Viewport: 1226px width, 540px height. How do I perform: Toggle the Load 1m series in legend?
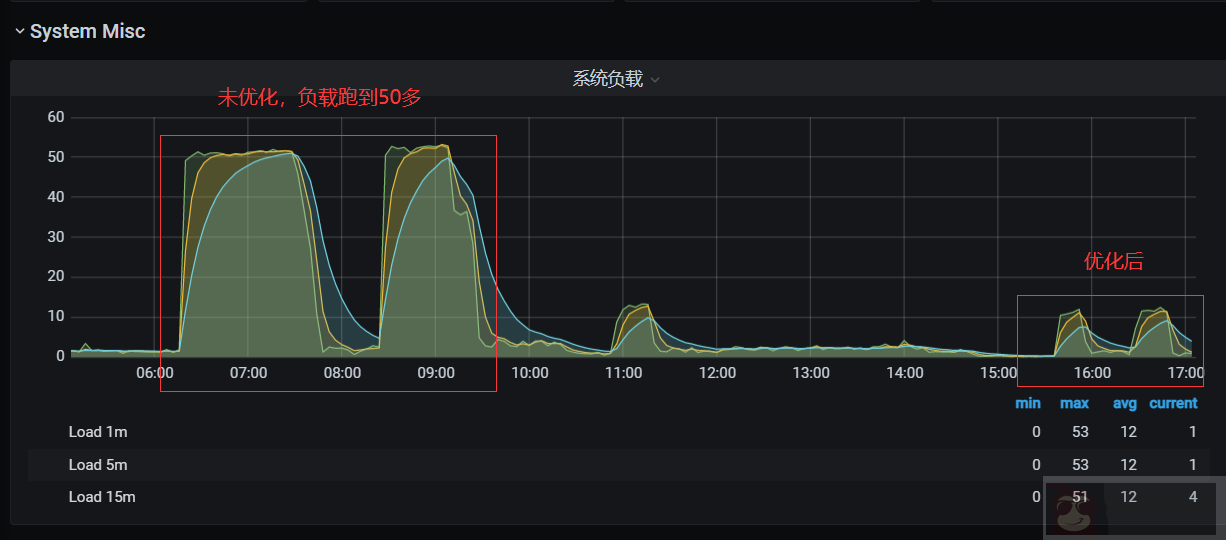tap(98, 432)
